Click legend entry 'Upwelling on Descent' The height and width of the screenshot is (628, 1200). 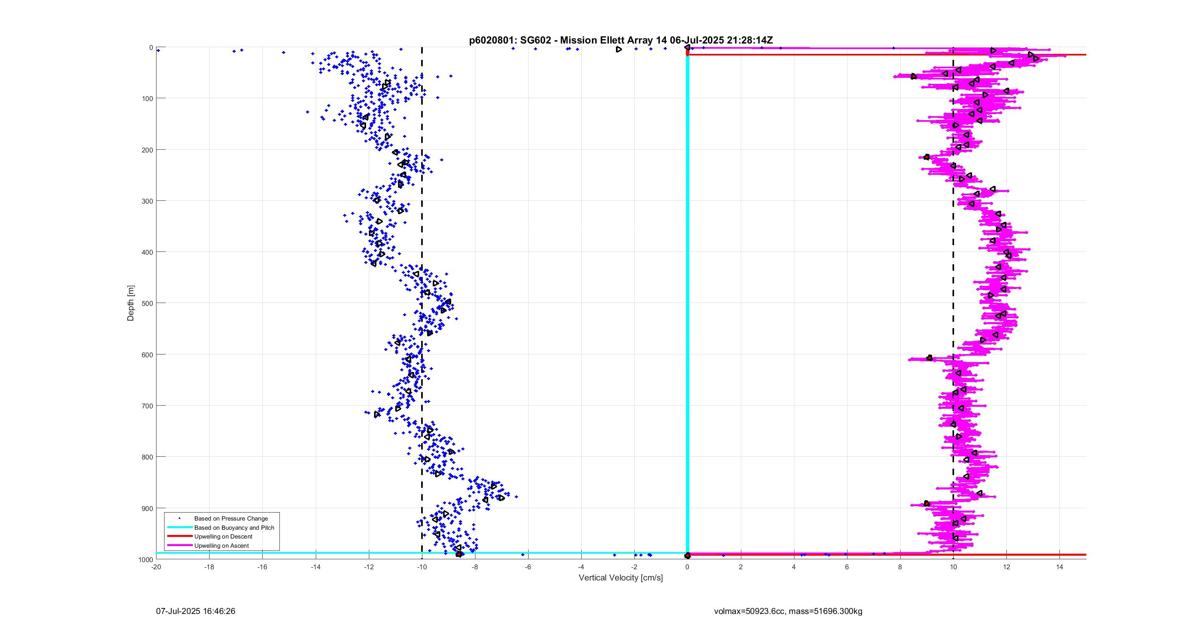click(223, 537)
